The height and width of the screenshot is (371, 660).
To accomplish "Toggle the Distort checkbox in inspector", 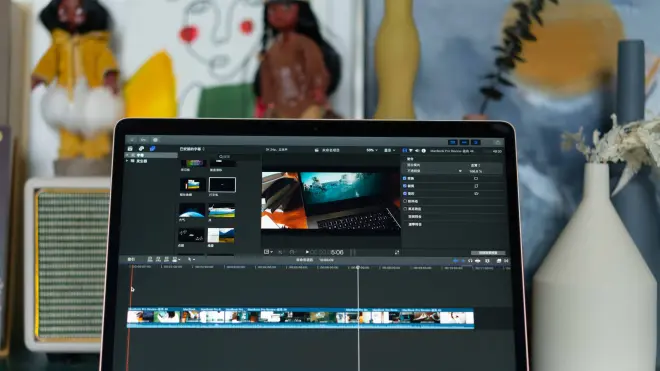I will click(405, 193).
